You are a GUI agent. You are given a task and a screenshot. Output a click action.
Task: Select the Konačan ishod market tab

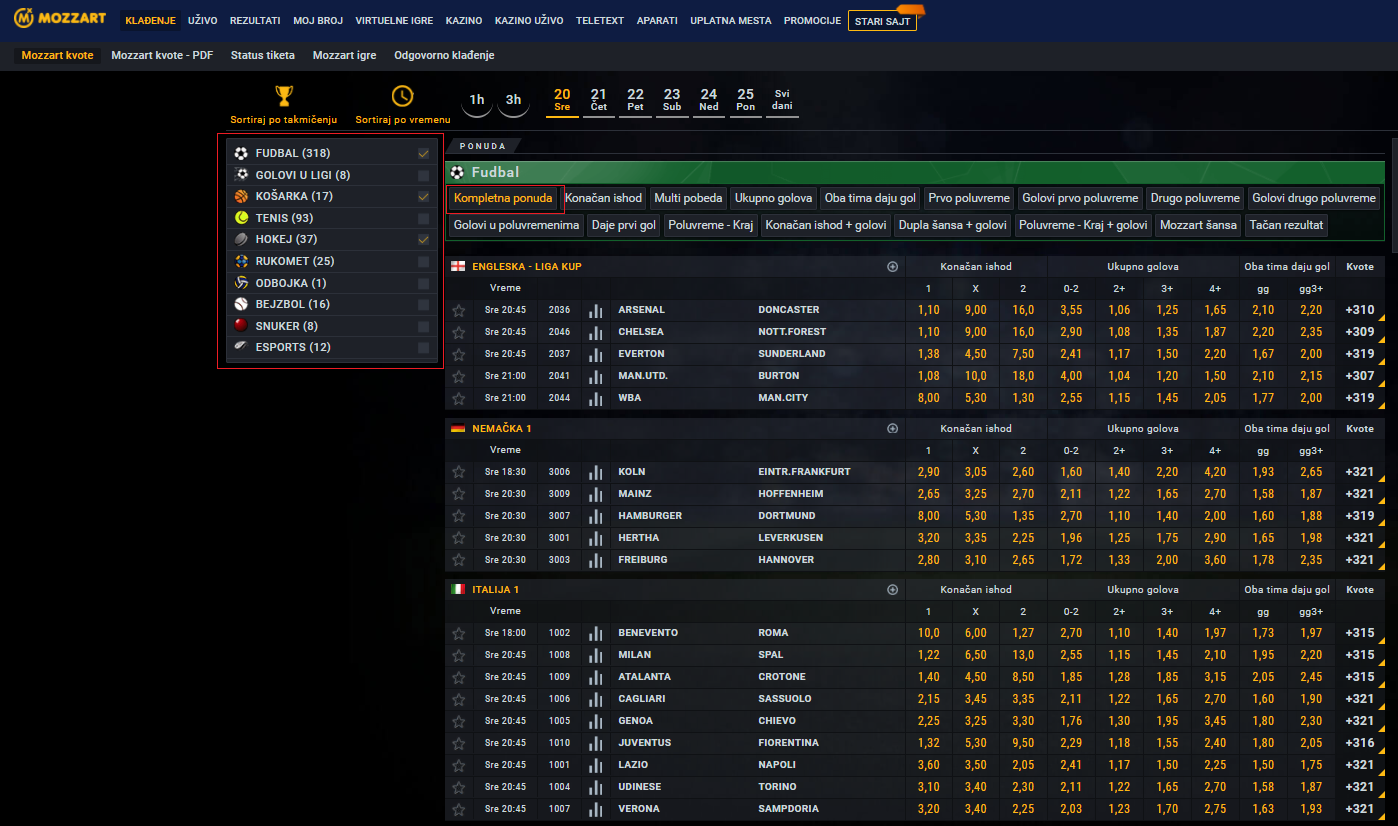pos(604,198)
